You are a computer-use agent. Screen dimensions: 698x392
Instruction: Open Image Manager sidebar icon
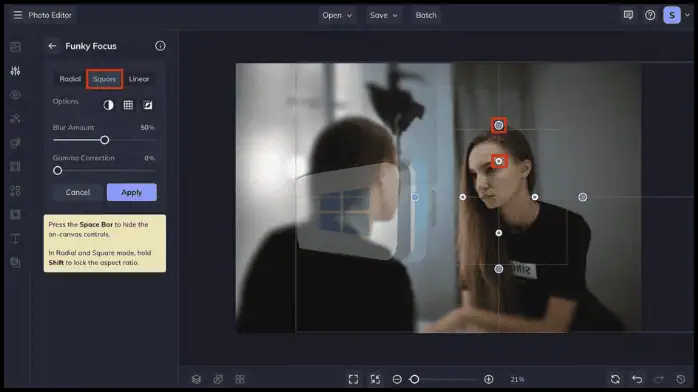coord(15,47)
